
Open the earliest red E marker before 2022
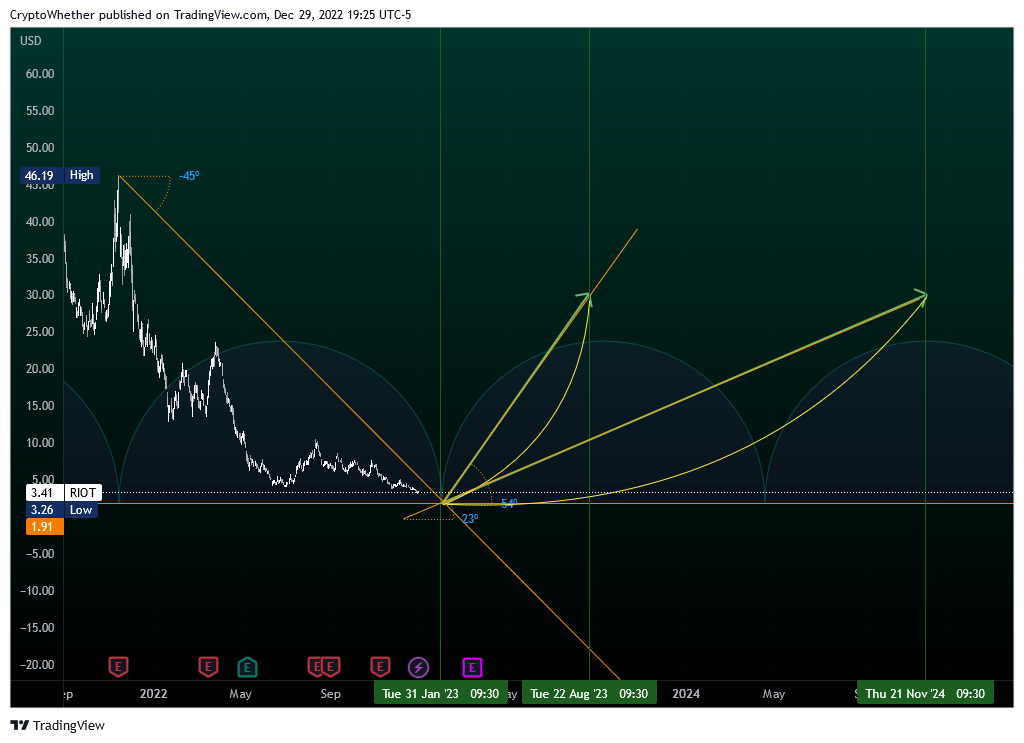click(118, 667)
